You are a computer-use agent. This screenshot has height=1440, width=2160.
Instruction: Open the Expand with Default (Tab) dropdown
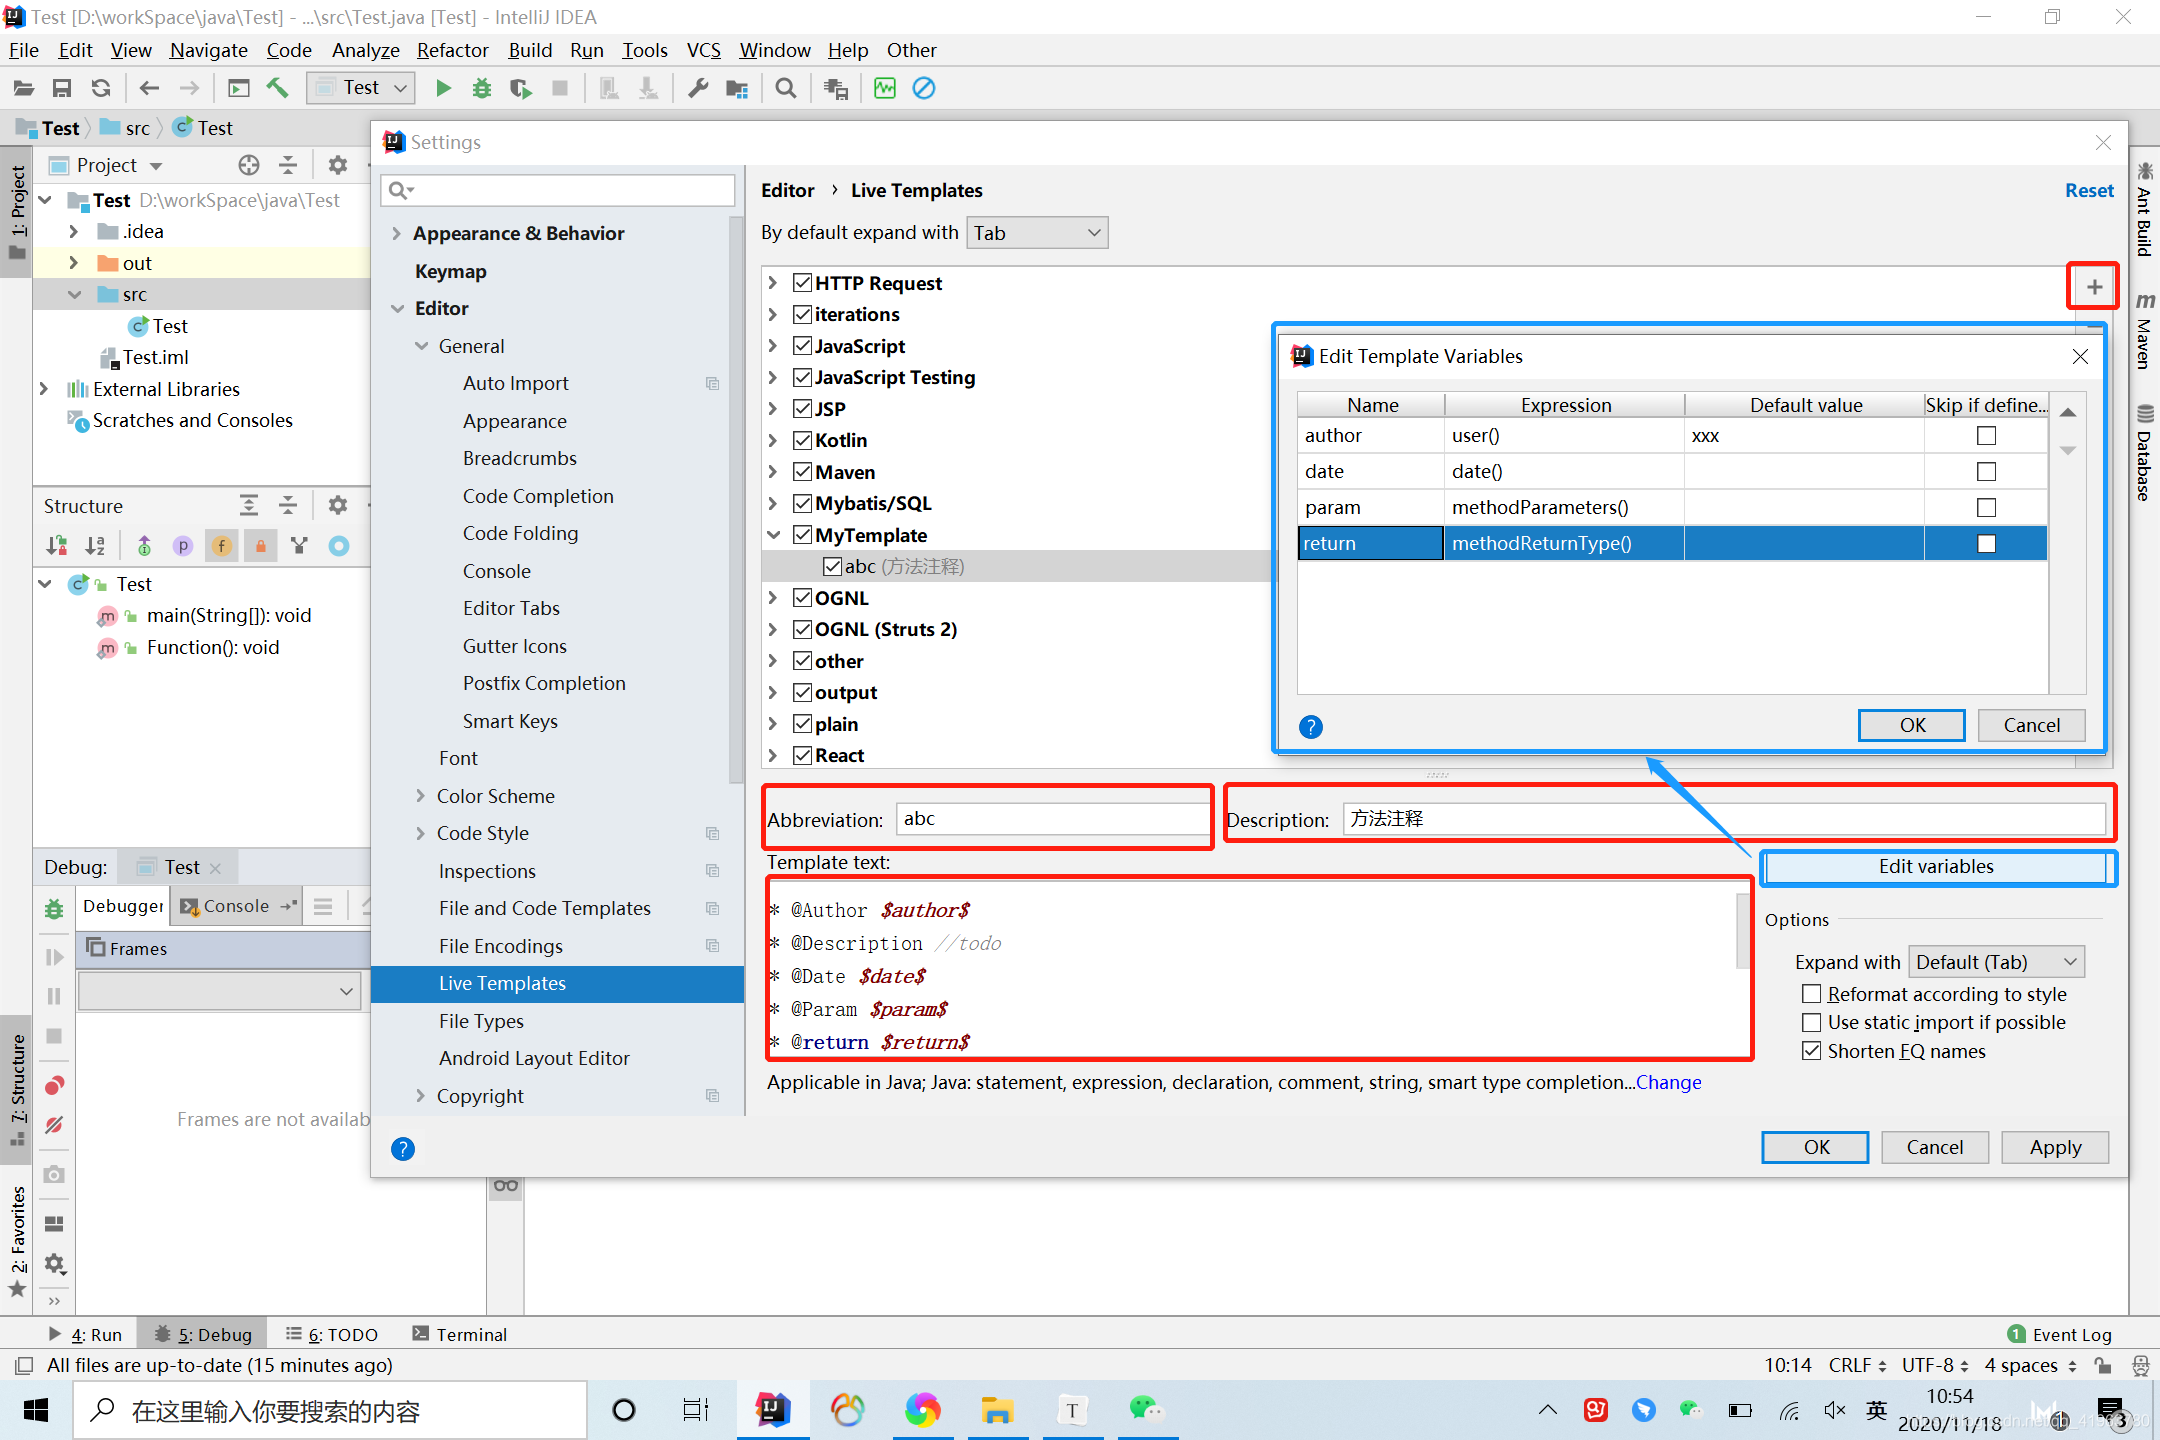click(x=1997, y=962)
